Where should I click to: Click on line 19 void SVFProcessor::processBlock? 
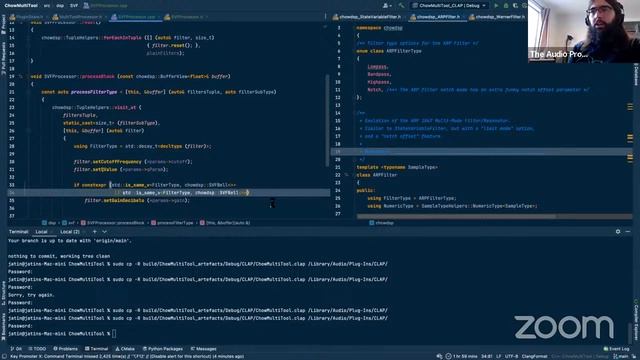pos(131,76)
